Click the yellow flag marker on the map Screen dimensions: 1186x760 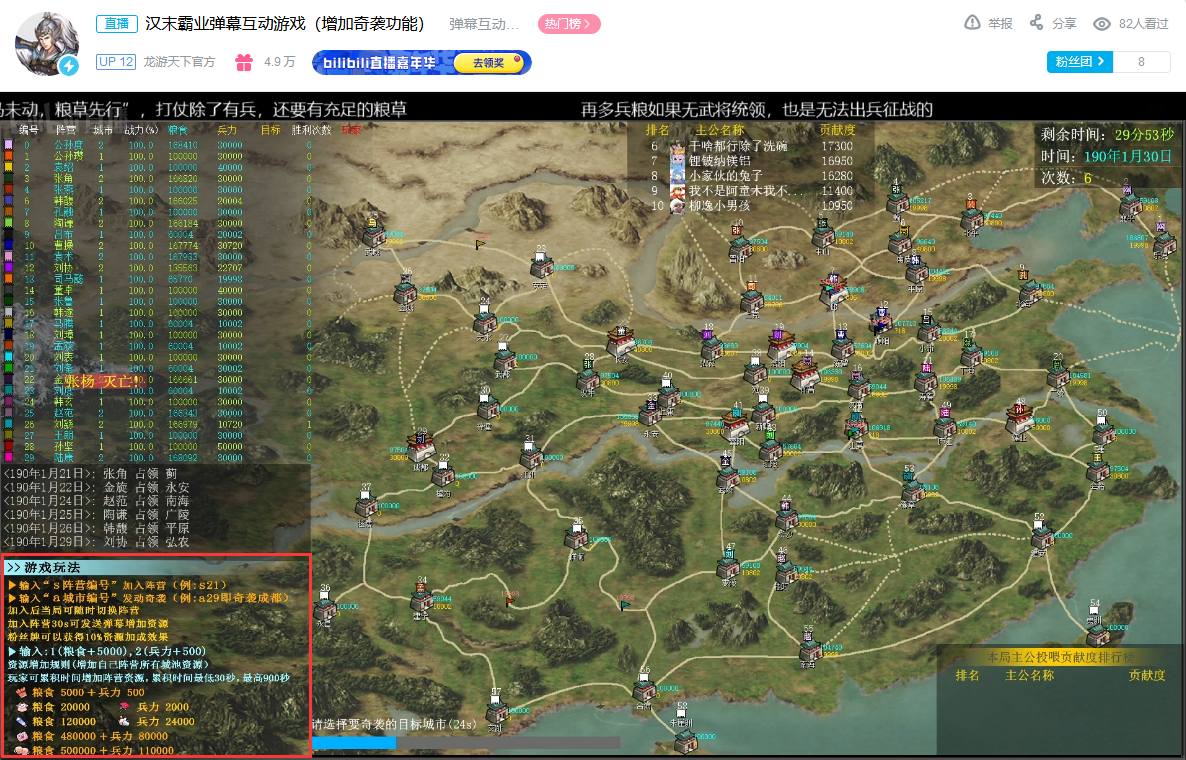[x=480, y=244]
